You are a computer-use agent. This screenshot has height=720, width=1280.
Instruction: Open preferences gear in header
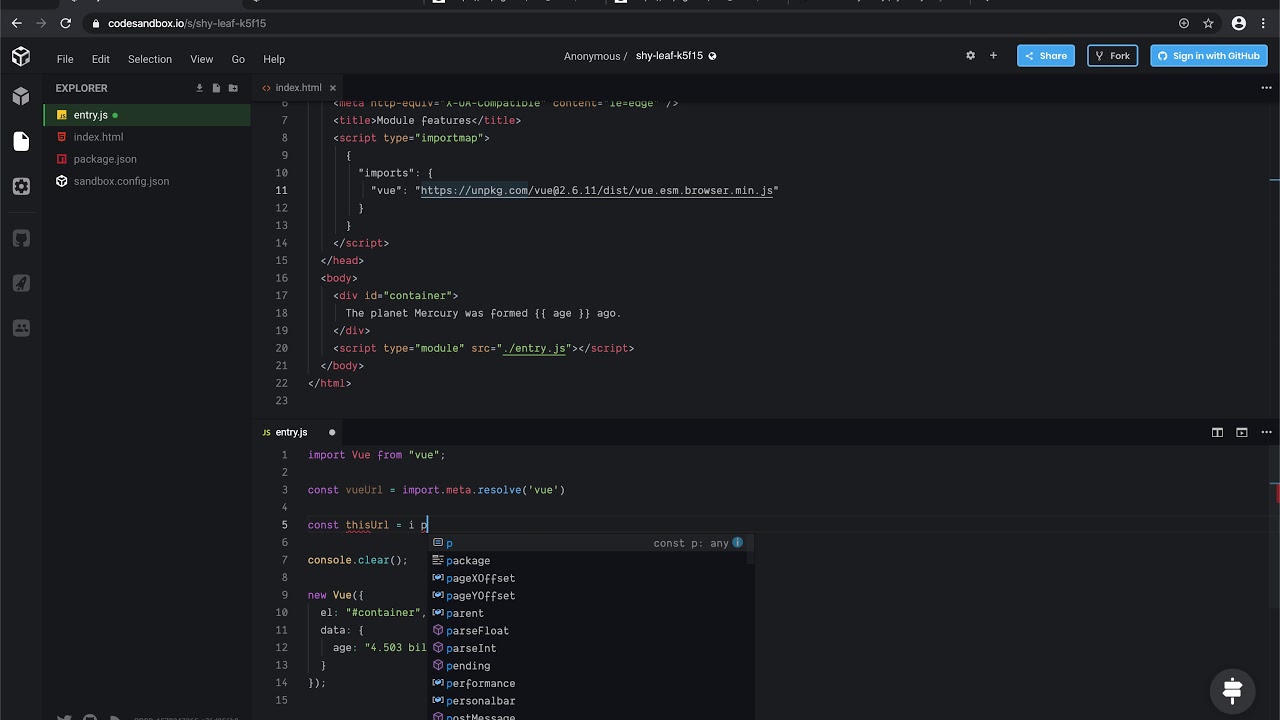pyautogui.click(x=970, y=56)
